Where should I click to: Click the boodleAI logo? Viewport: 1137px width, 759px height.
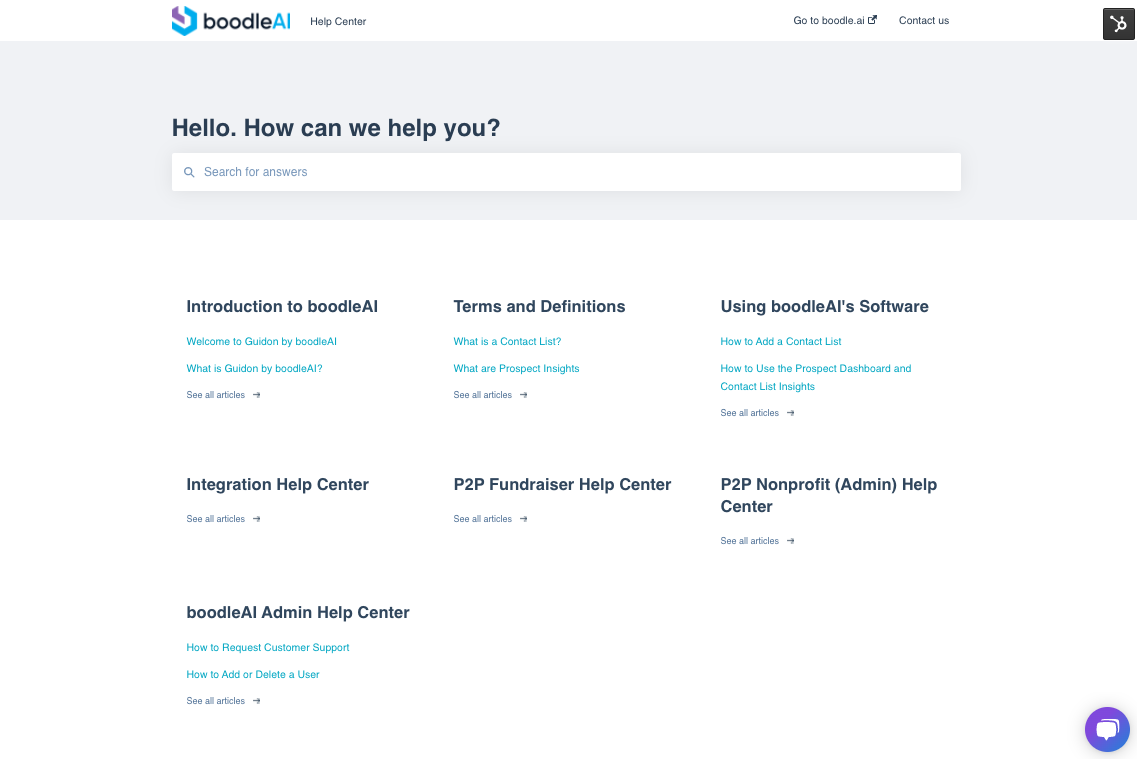pos(231,20)
